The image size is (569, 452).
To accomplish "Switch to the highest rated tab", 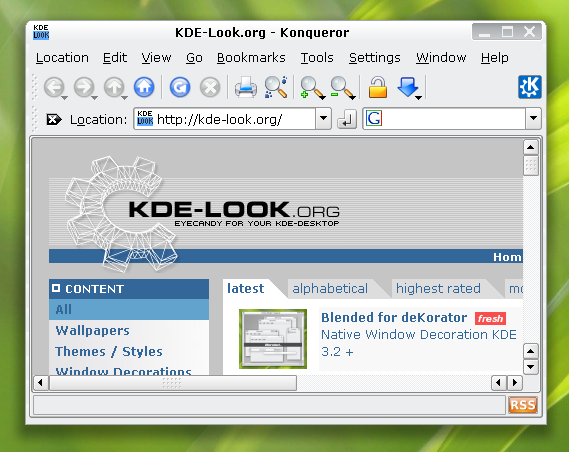I will [438, 289].
